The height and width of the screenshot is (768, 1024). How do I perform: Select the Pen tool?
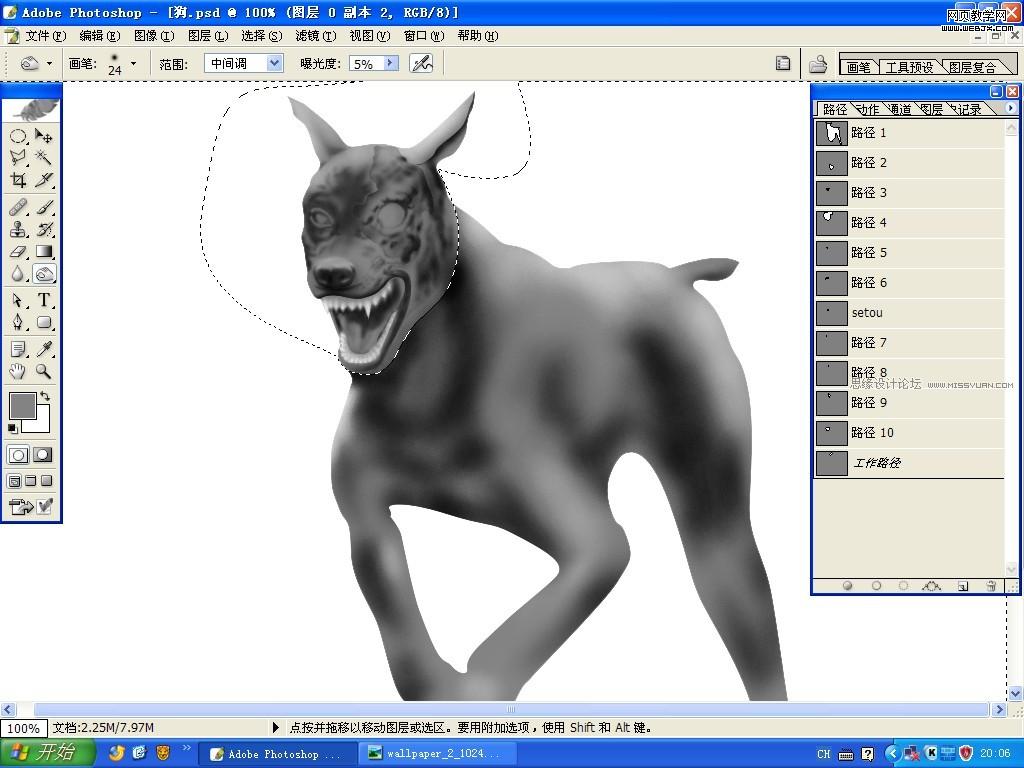pyautogui.click(x=18, y=322)
